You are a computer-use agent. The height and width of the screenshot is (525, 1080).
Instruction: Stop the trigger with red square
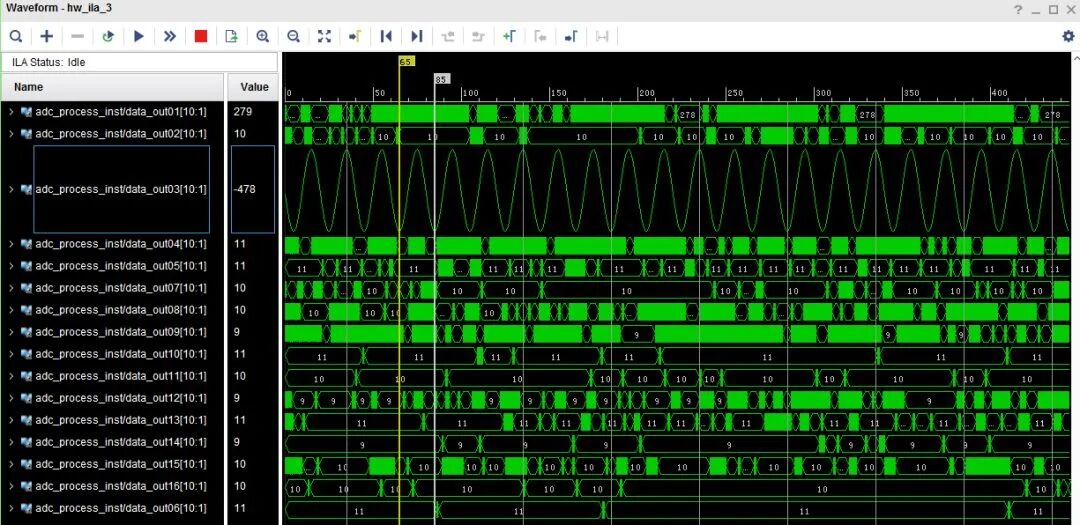(201, 36)
